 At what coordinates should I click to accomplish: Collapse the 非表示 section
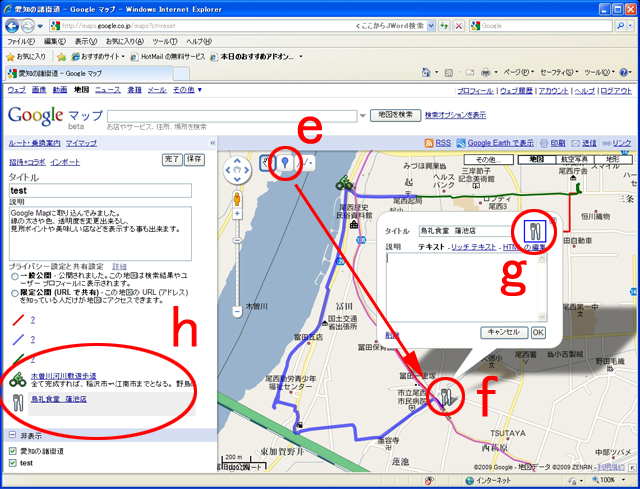(x=12, y=435)
